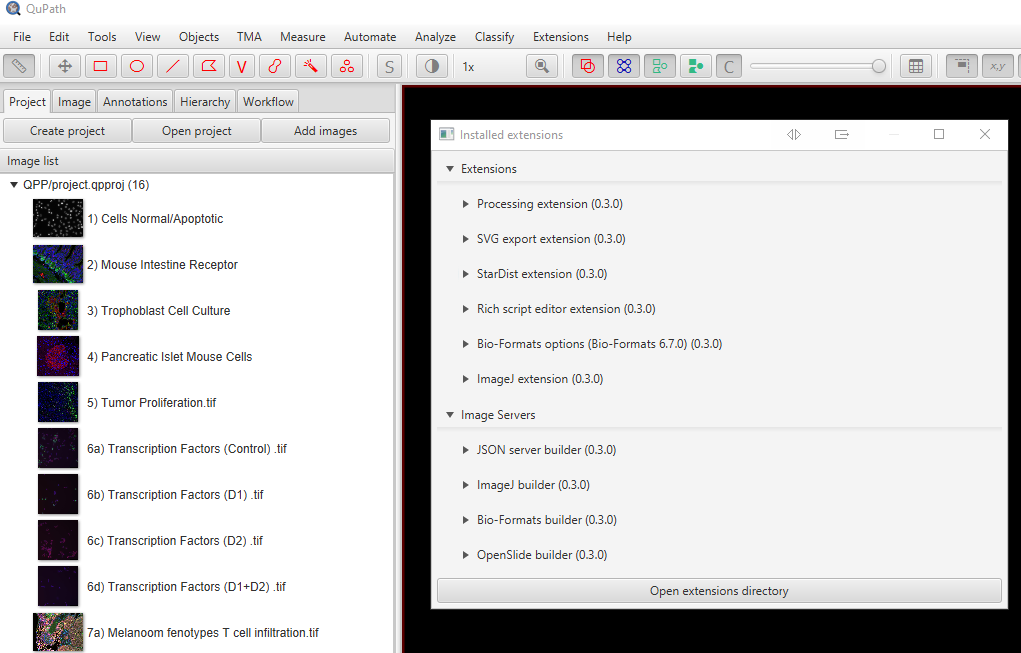
Task: Collapse the Image Servers section
Action: tap(449, 415)
